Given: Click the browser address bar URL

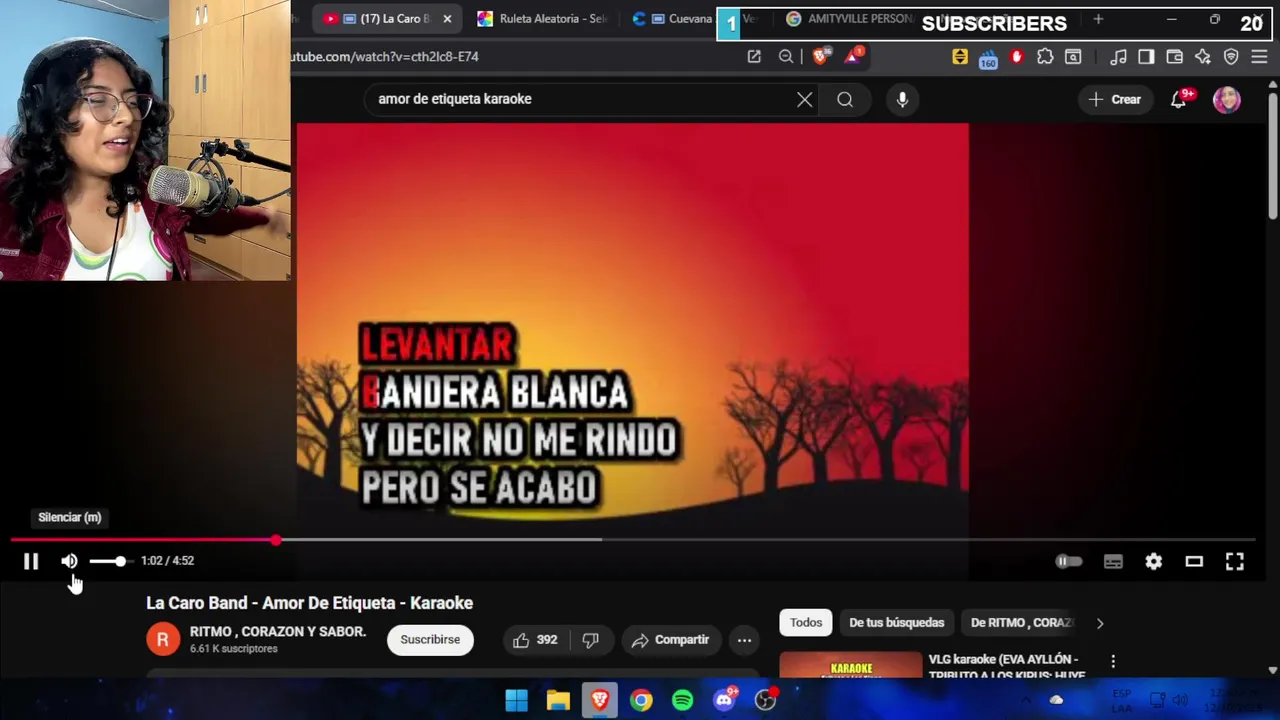Looking at the screenshot, I should tap(385, 57).
